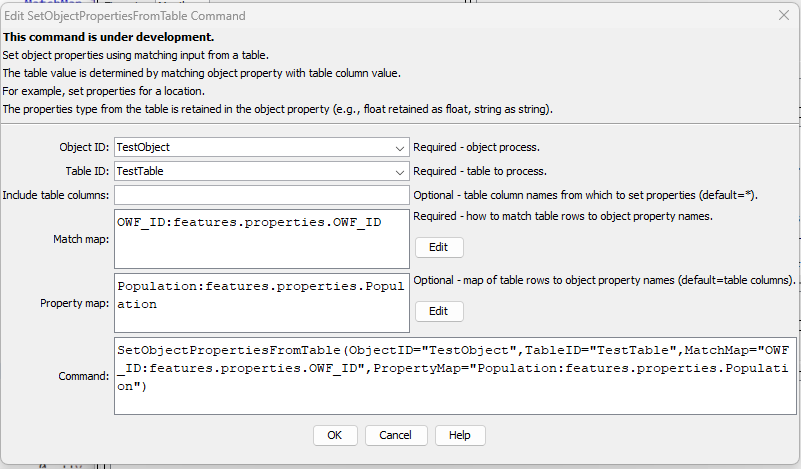Image resolution: width=801 pixels, height=469 pixels.
Task: Click the Match map text area
Action: [262, 239]
